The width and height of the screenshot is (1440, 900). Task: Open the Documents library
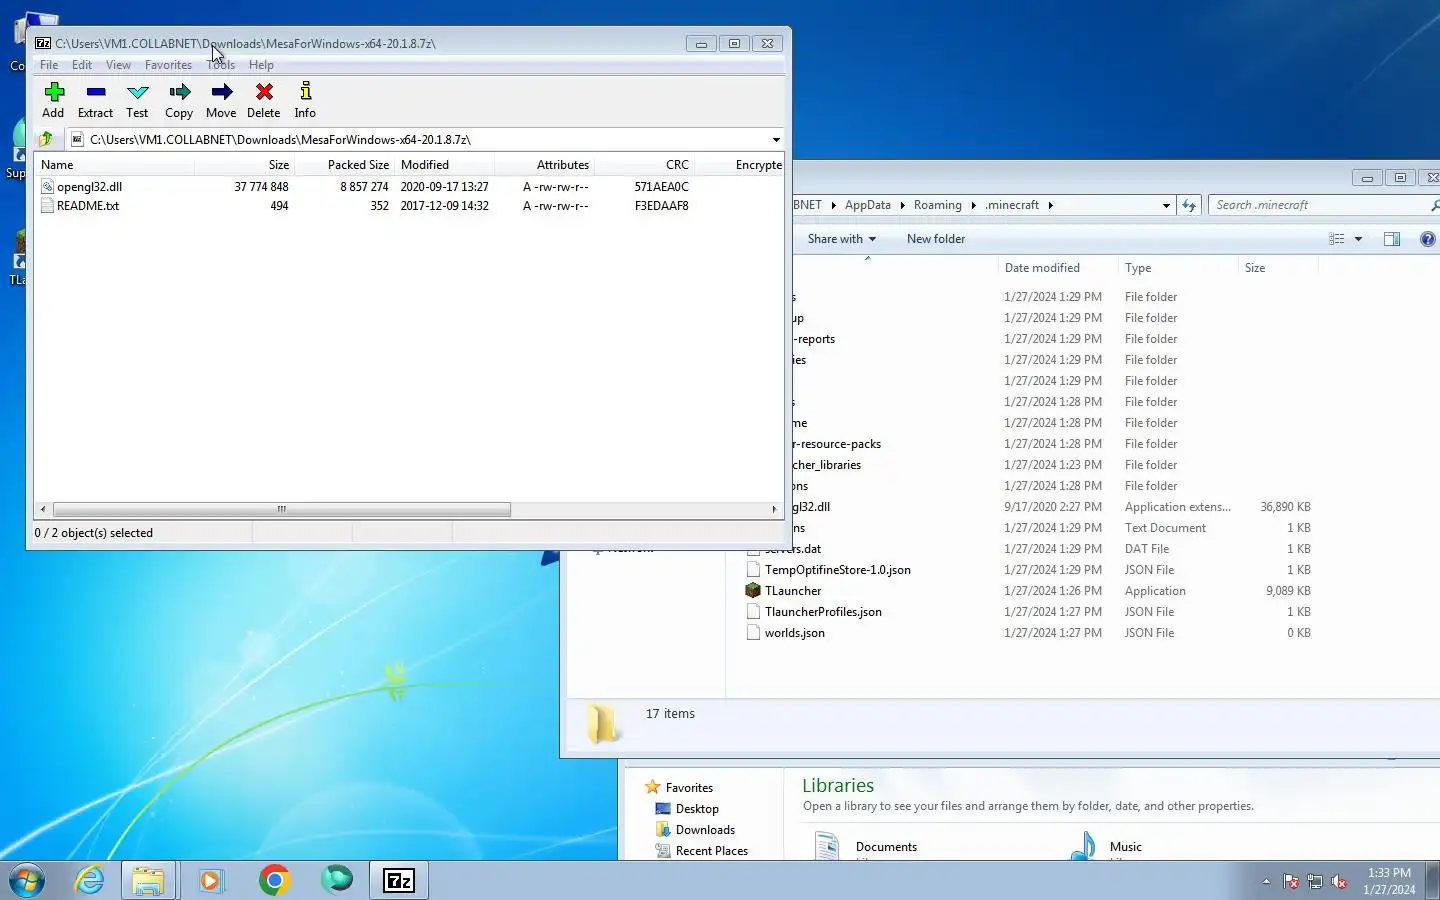point(886,847)
